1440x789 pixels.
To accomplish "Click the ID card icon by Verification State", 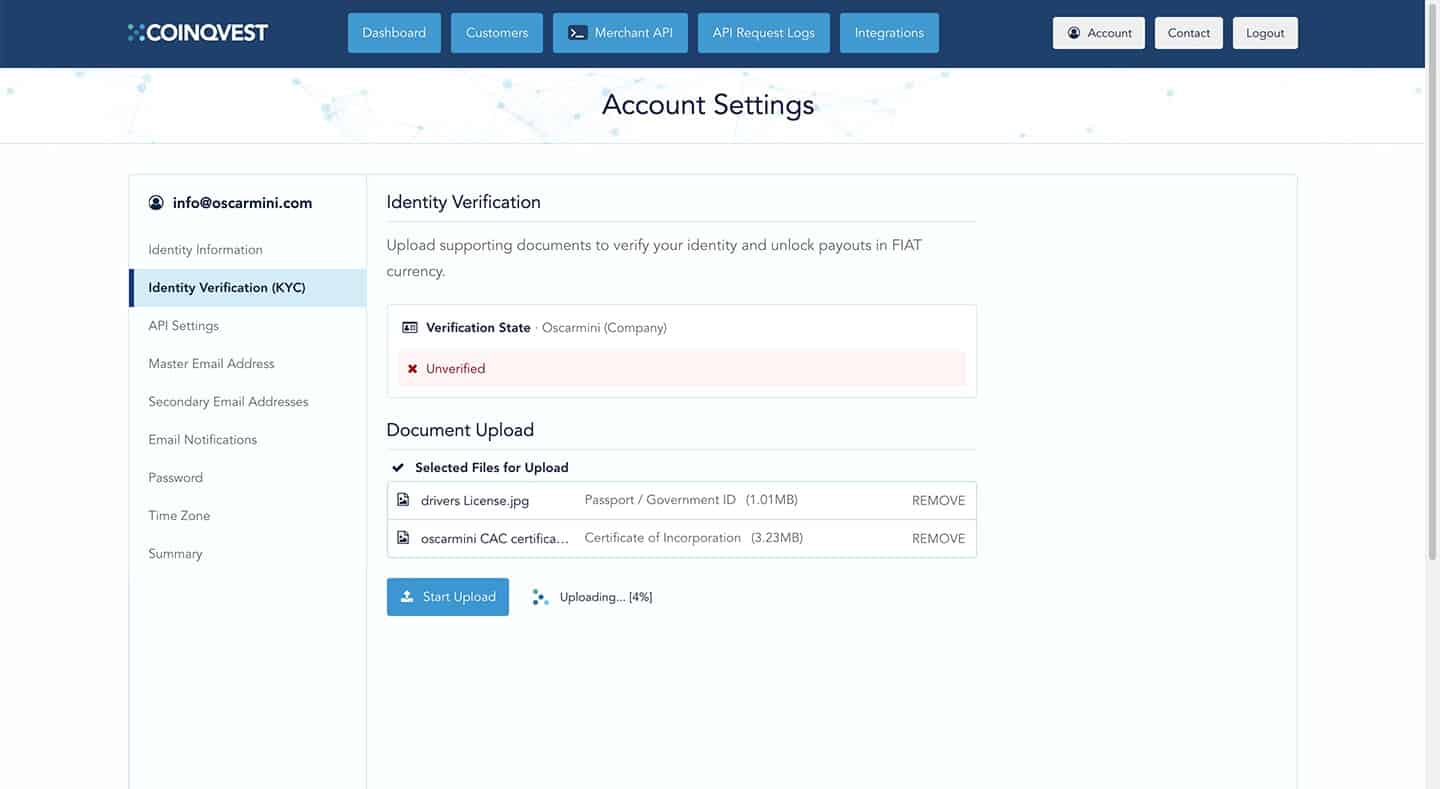I will click(x=409, y=328).
